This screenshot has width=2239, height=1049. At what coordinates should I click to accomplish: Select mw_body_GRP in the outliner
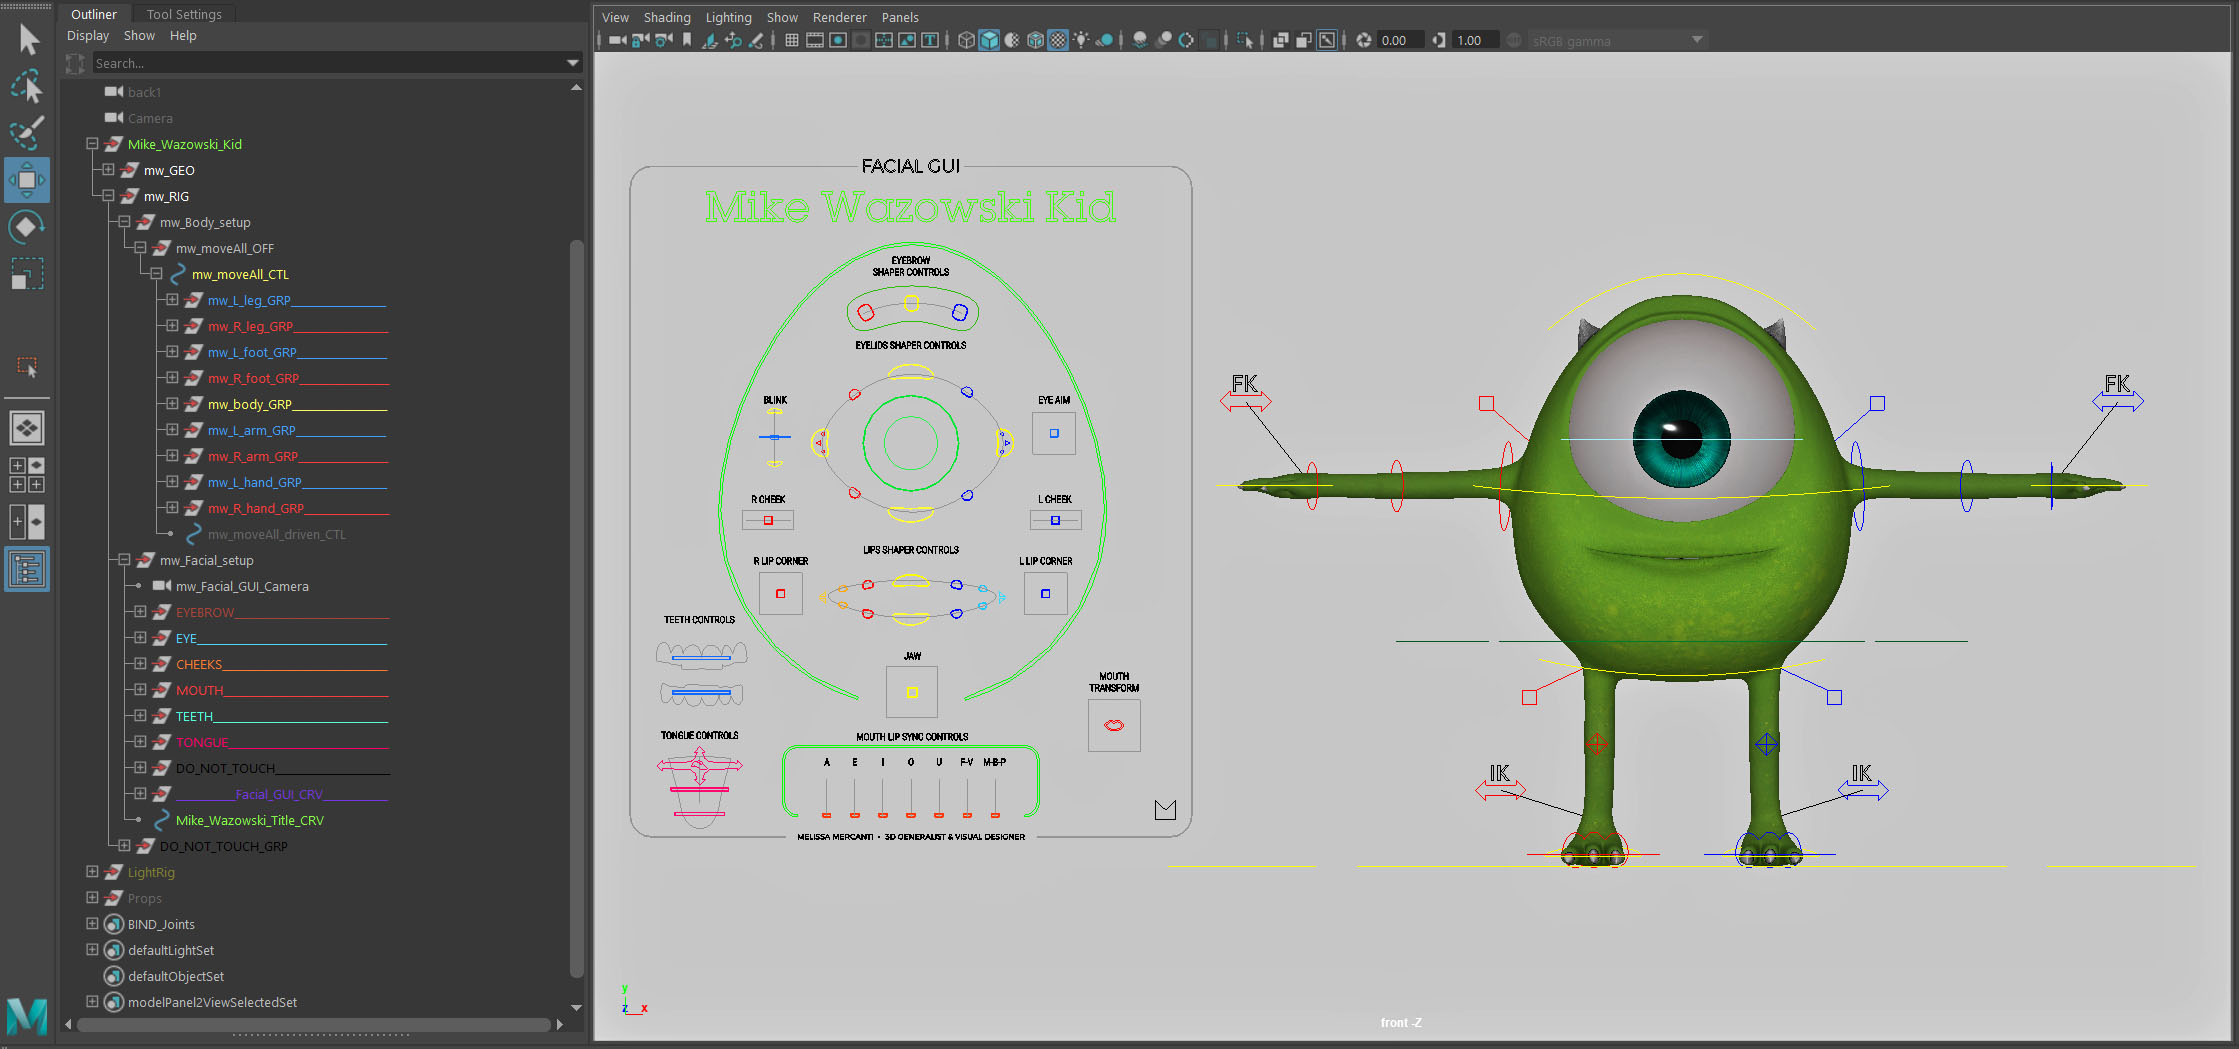(249, 404)
